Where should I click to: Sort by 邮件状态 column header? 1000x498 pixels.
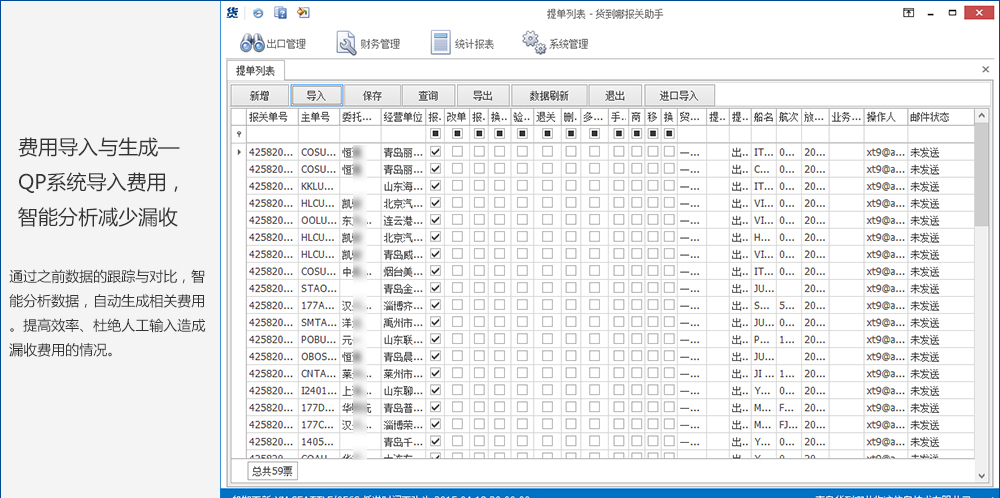point(941,117)
